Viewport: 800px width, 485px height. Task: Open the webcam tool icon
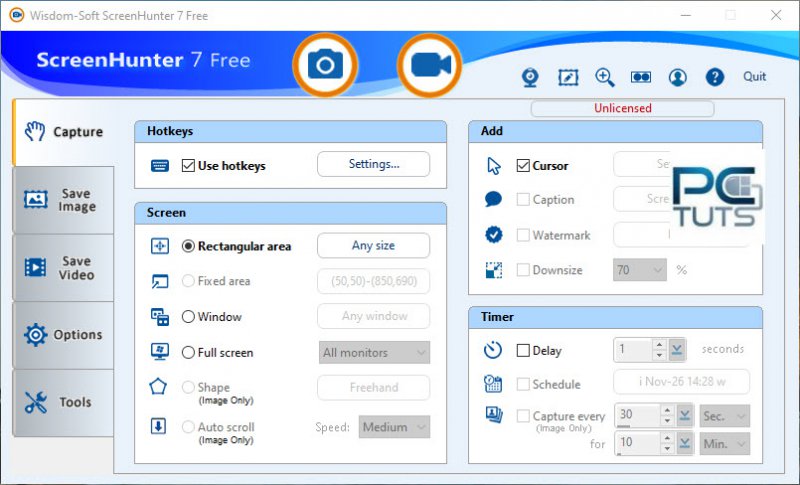(x=532, y=78)
